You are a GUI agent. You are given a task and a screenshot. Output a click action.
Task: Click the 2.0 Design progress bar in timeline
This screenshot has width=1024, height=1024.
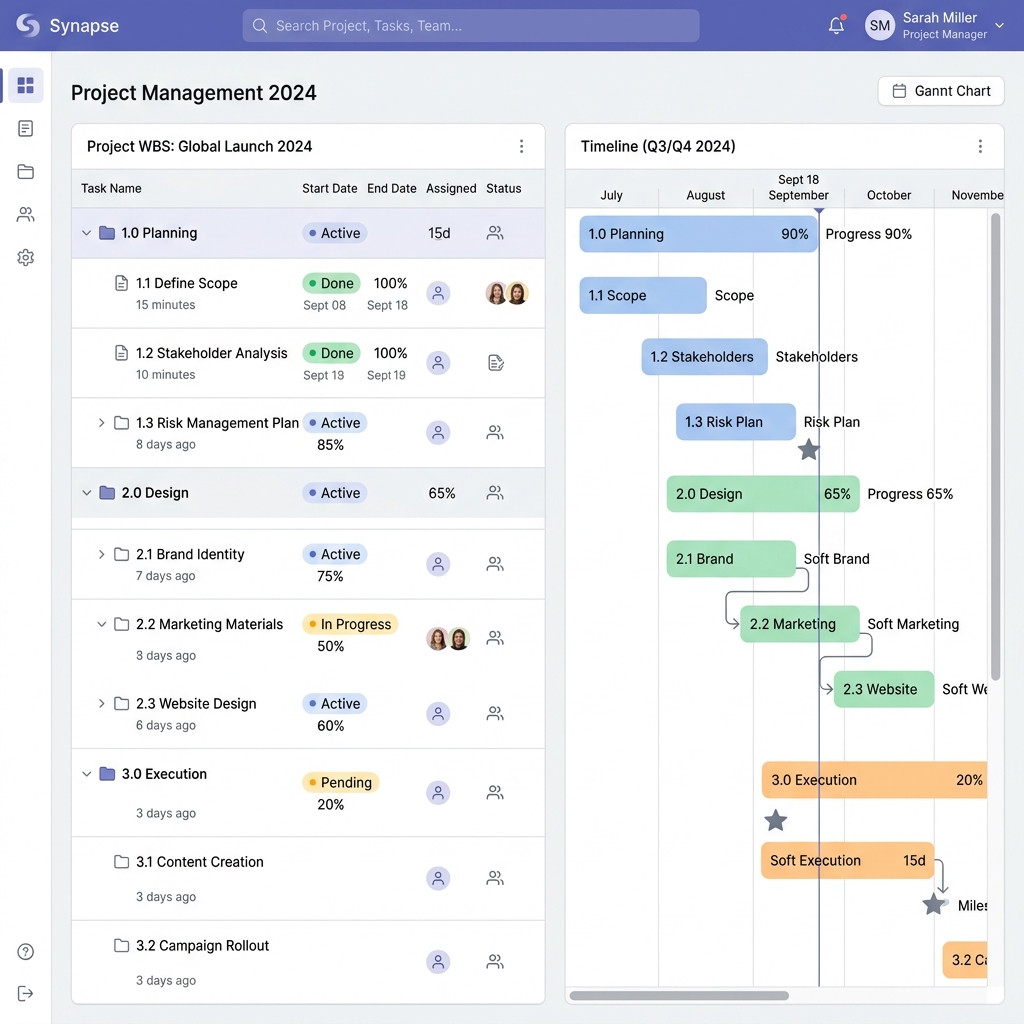pos(763,494)
